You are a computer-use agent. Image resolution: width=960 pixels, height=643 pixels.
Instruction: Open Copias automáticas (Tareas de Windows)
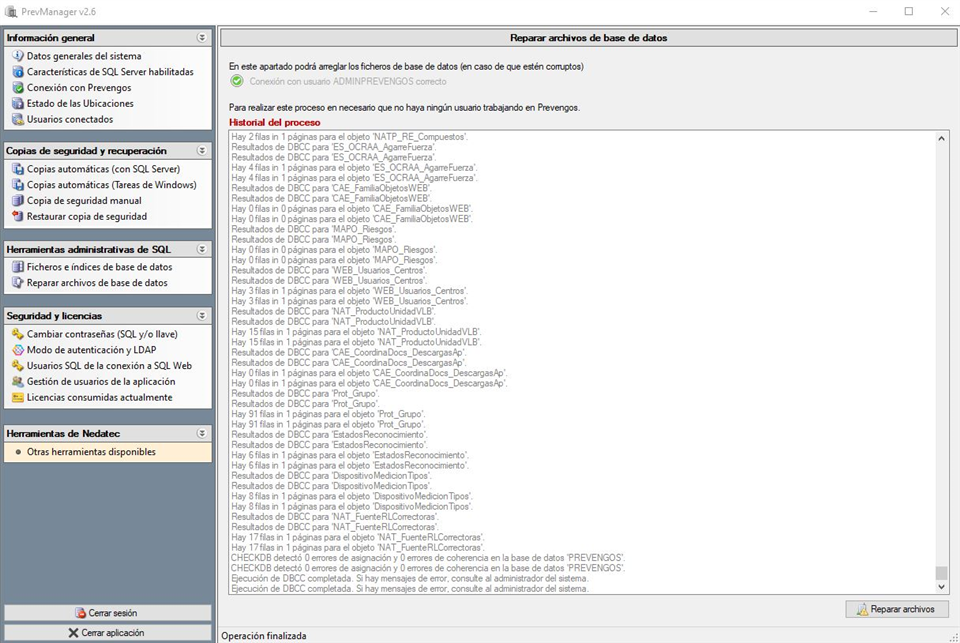tap(111, 185)
